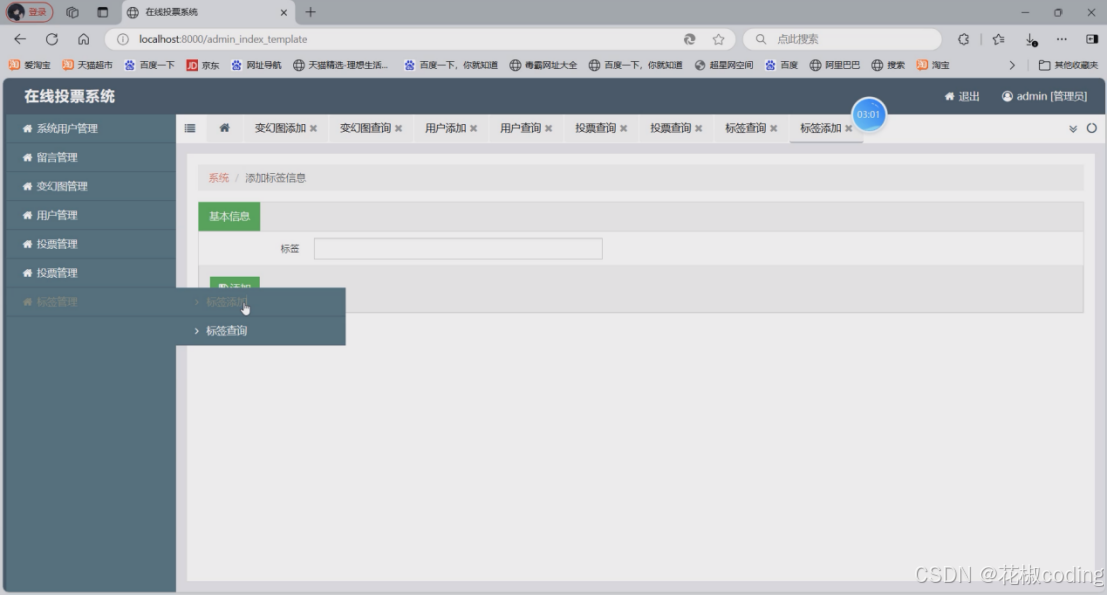
Task: Switch to the 用户查询 tab
Action: coord(520,128)
